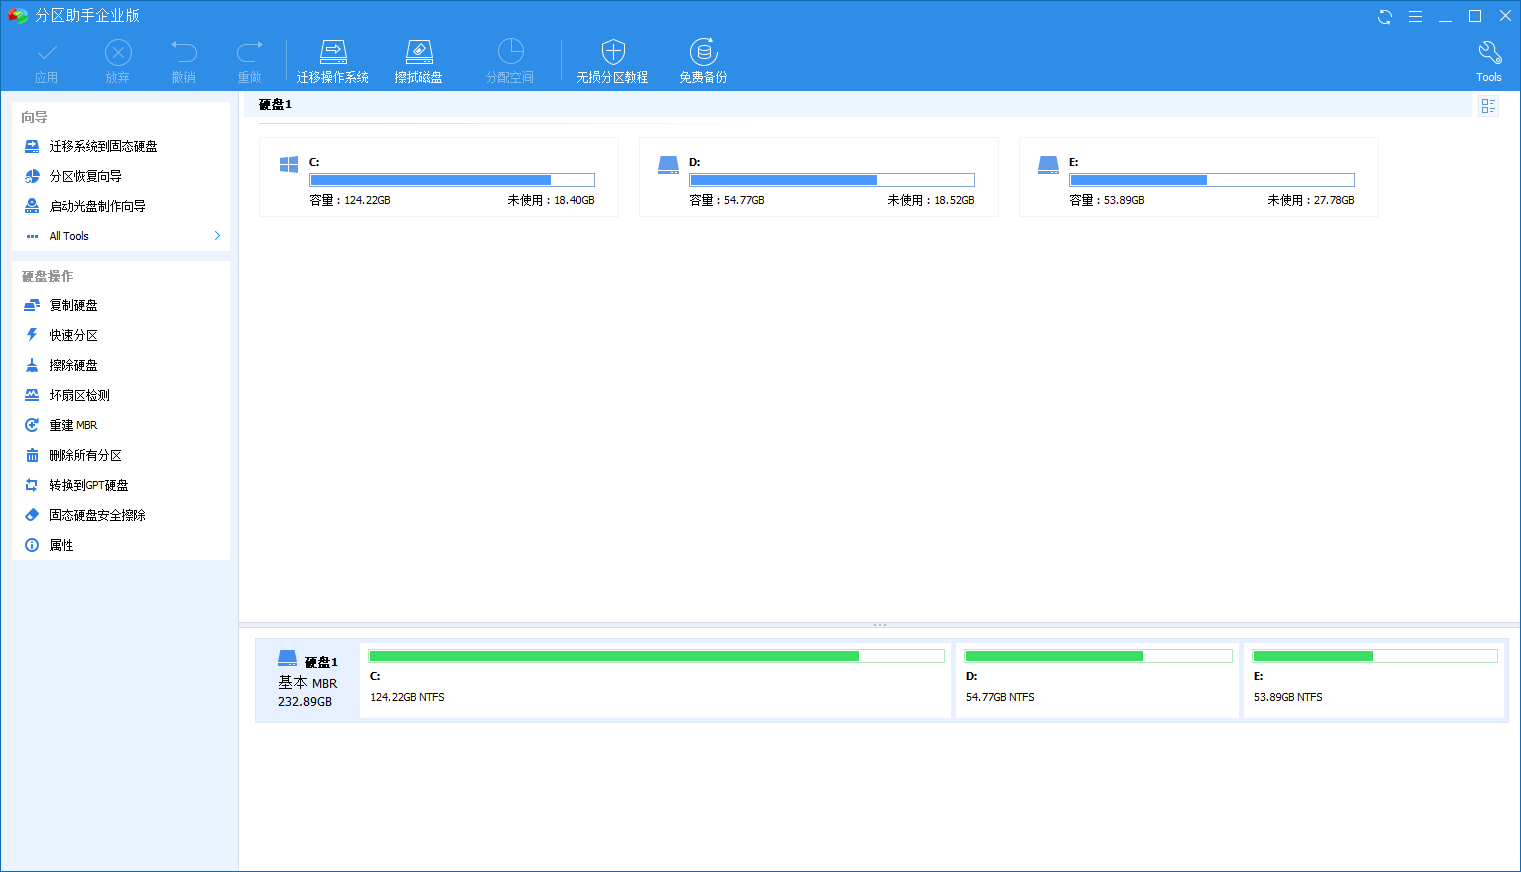Open the 迁移操作系统 toolbar icon
Image resolution: width=1521 pixels, height=872 pixels.
(x=332, y=61)
